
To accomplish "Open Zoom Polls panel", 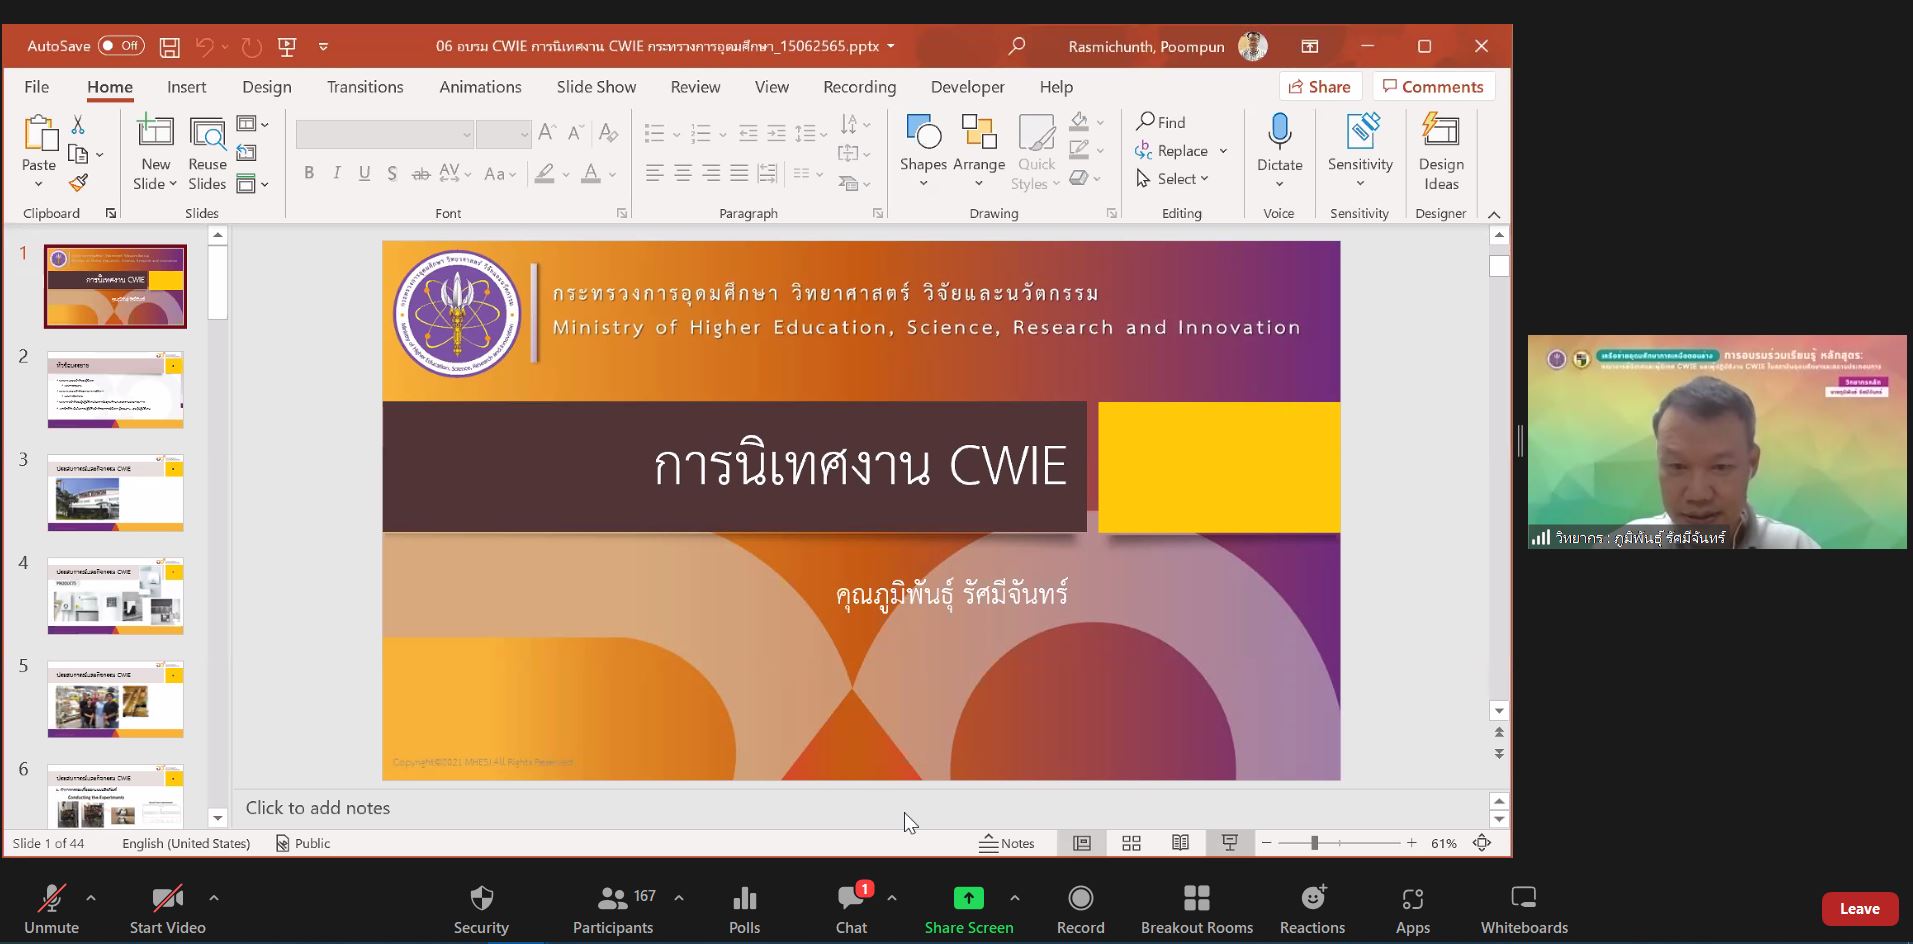I will pyautogui.click(x=744, y=910).
